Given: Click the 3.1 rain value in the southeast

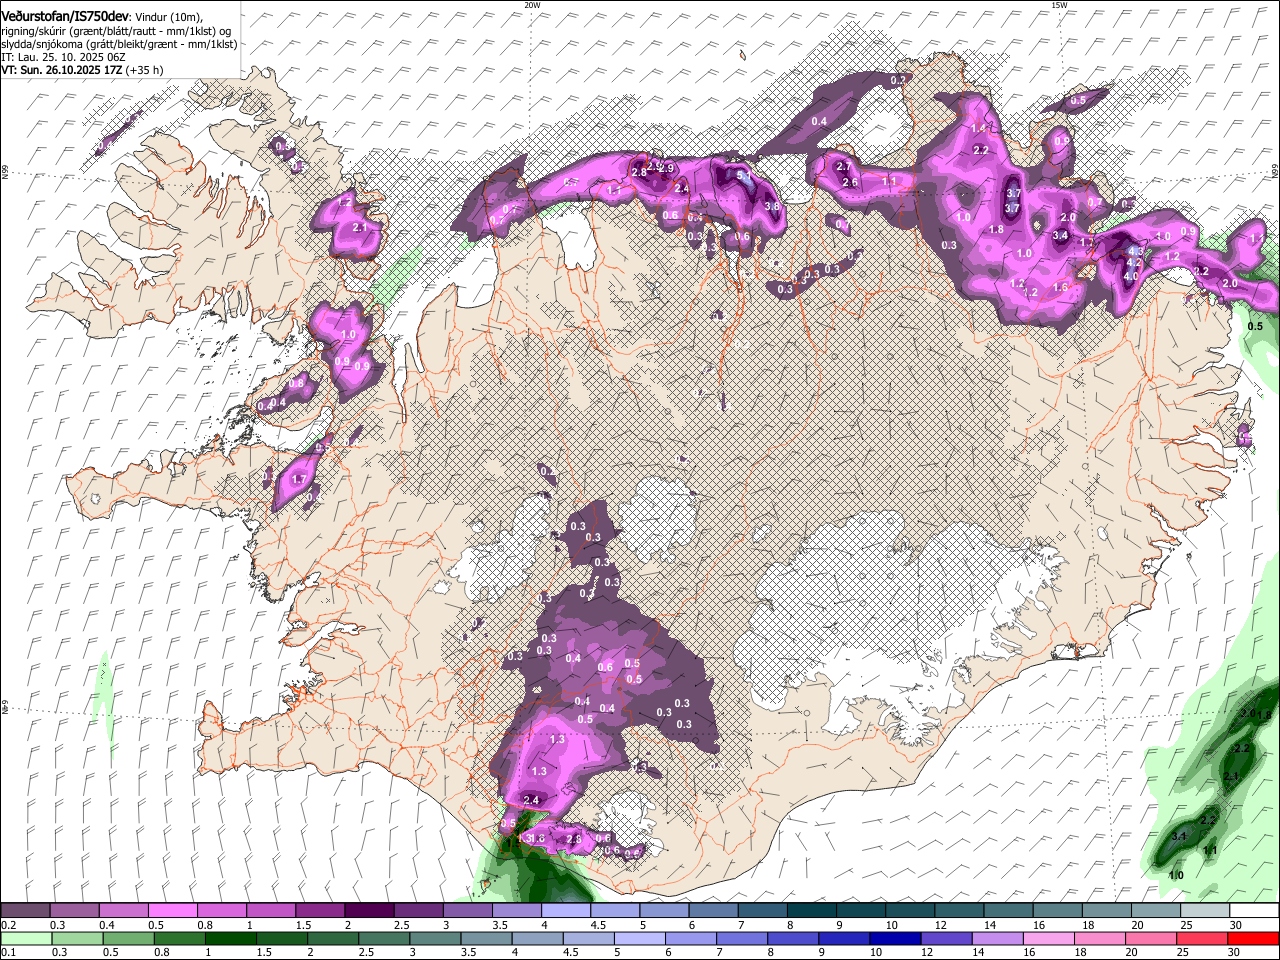Looking at the screenshot, I should [1178, 836].
